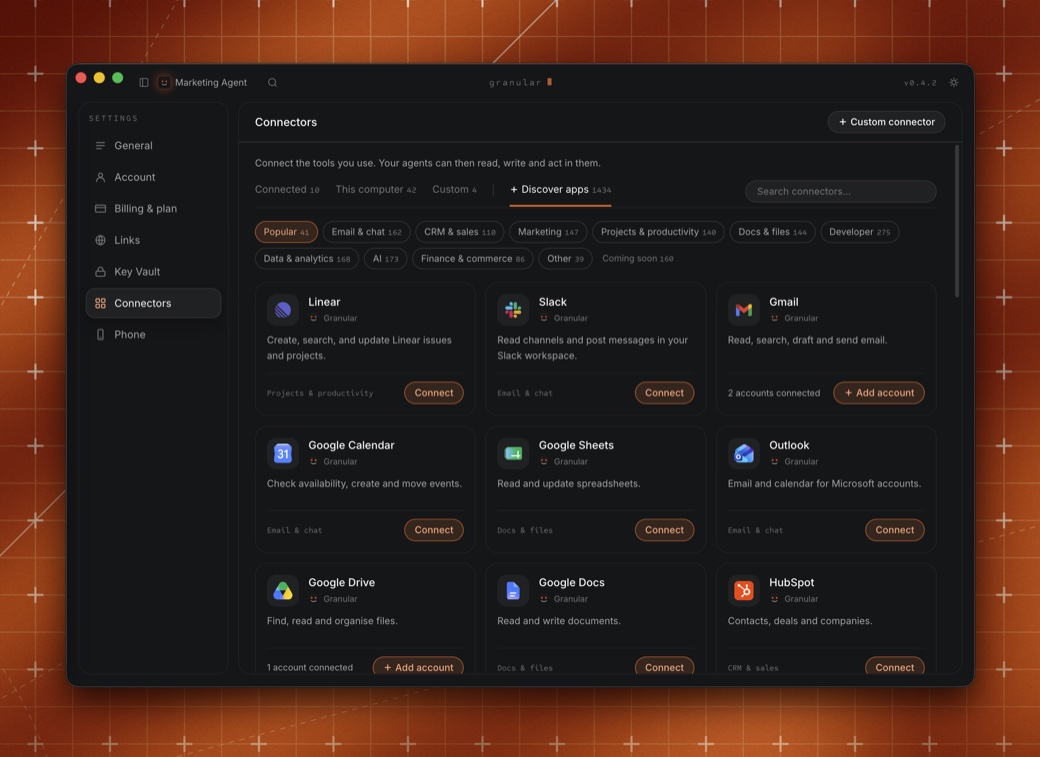Connect Google Docs
This screenshot has width=1040, height=757.
(x=664, y=667)
